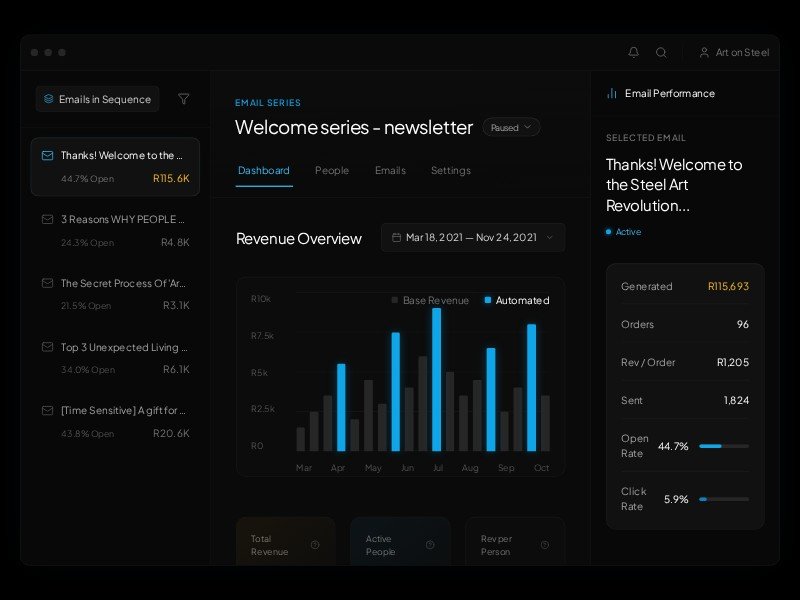This screenshot has width=800, height=600.
Task: Toggle the Base Revenue legend series
Action: pos(429,300)
